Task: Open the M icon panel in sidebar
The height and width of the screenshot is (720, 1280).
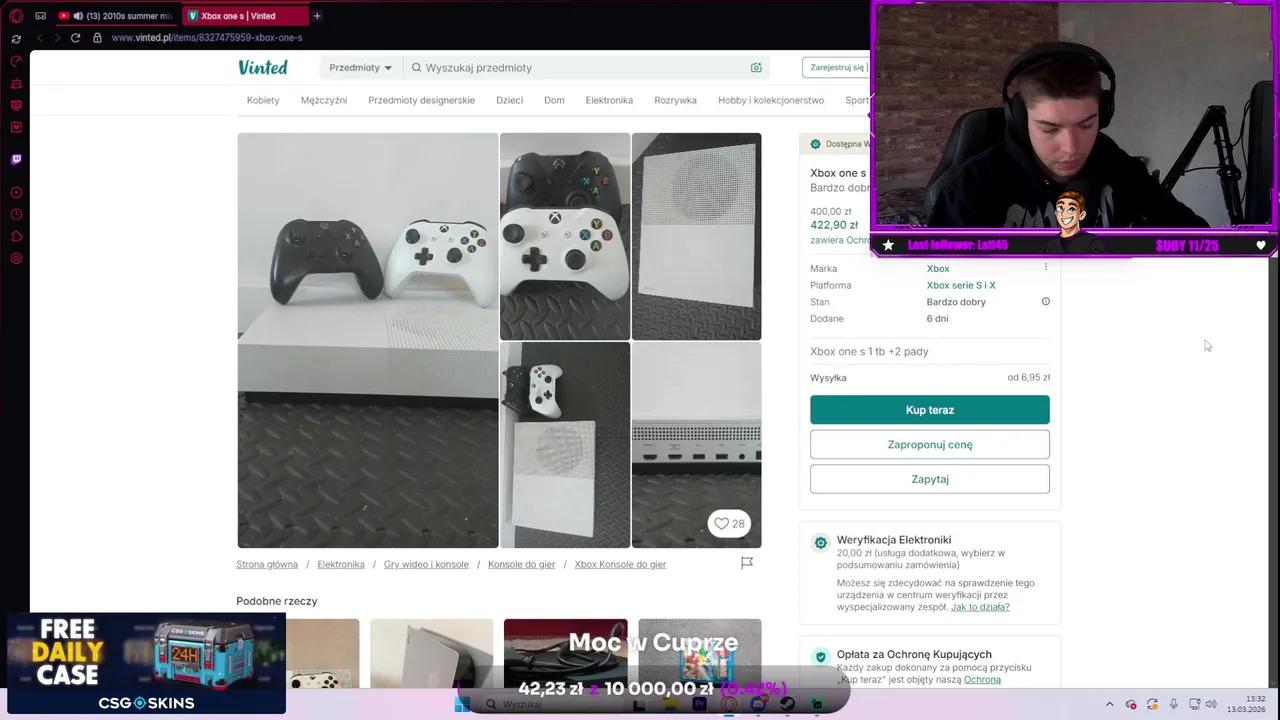Action: pyautogui.click(x=16, y=127)
